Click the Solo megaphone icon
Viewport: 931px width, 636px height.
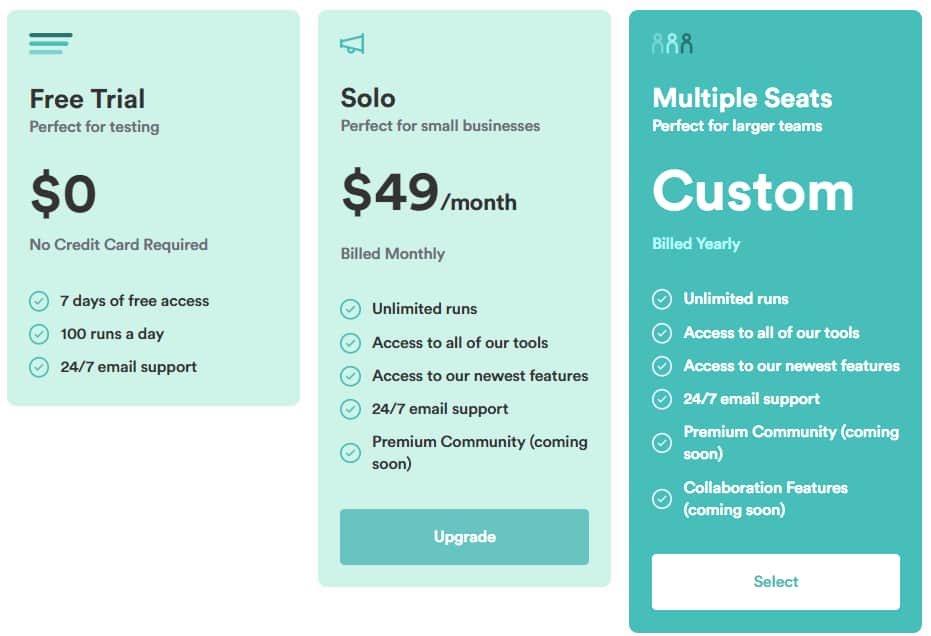[352, 43]
